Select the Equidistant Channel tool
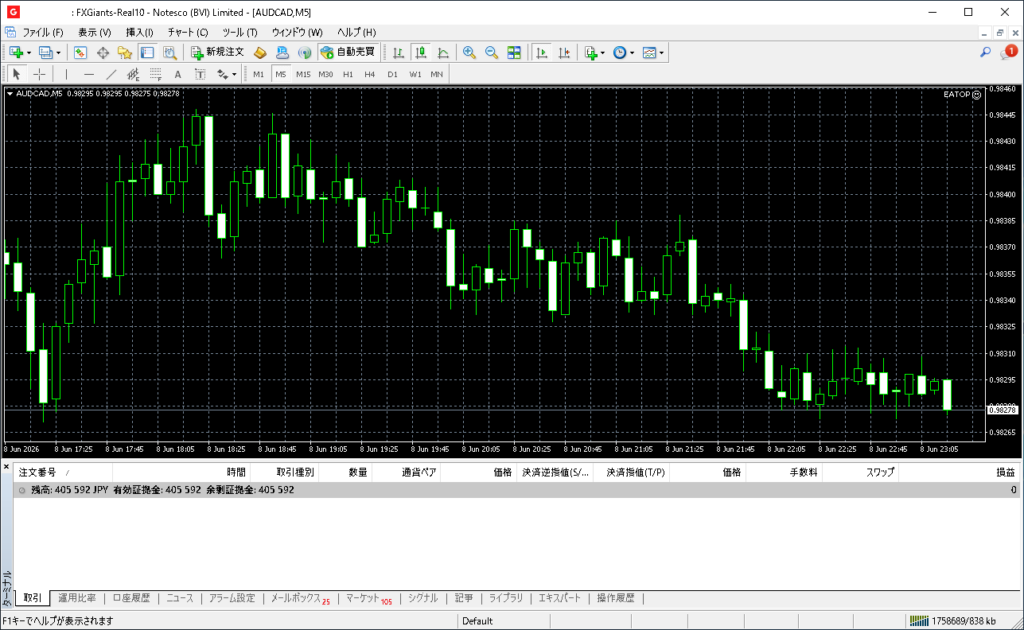This screenshot has width=1024, height=630. click(x=133, y=74)
